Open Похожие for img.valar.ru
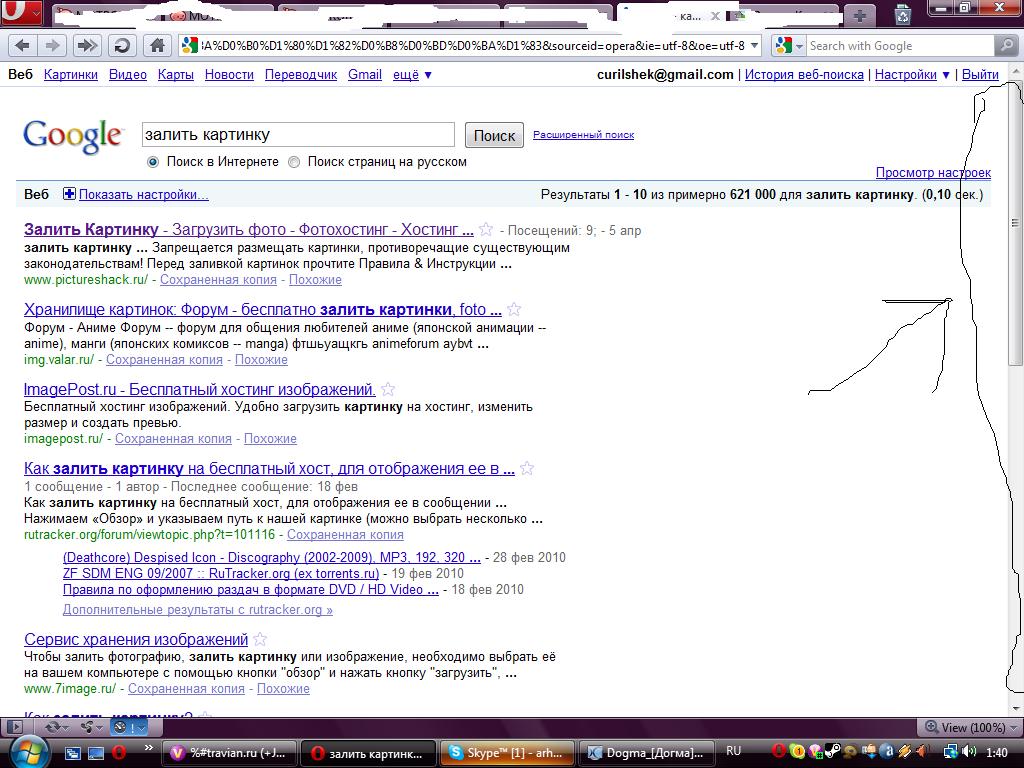Image resolution: width=1024 pixels, height=768 pixels. pyautogui.click(x=261, y=359)
